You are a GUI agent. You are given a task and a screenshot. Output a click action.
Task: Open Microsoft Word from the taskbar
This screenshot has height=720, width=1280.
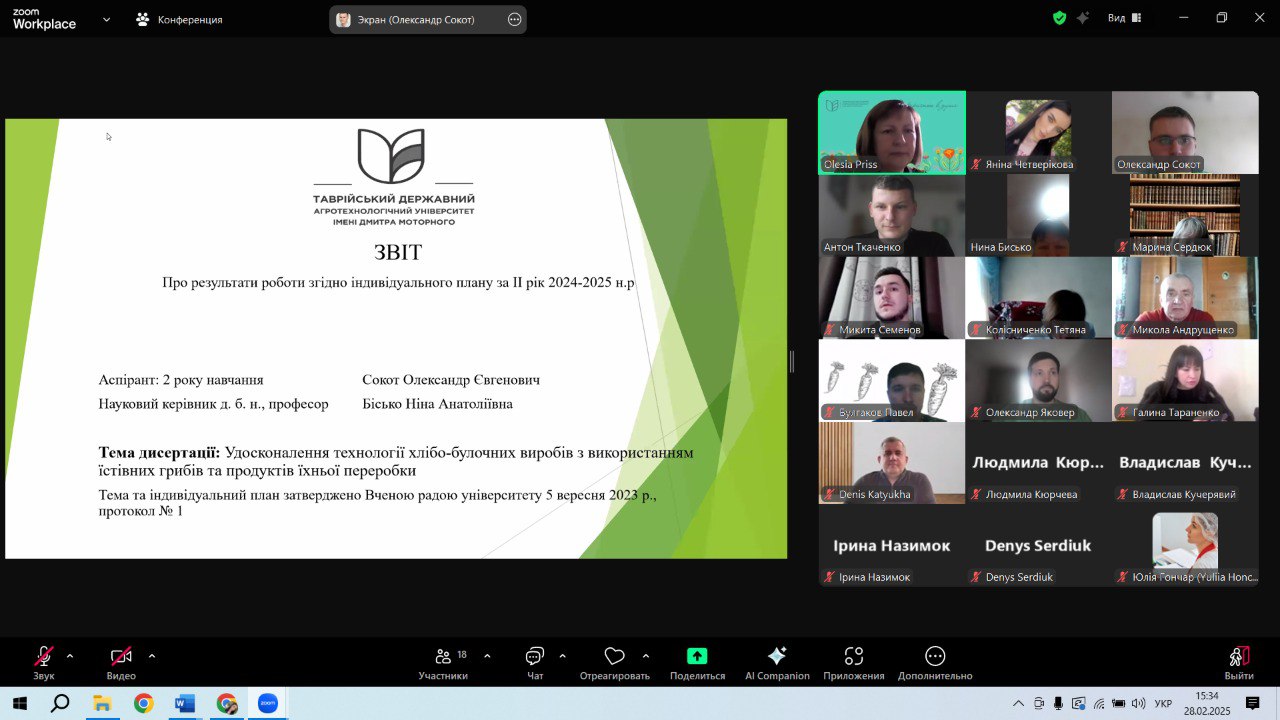185,704
